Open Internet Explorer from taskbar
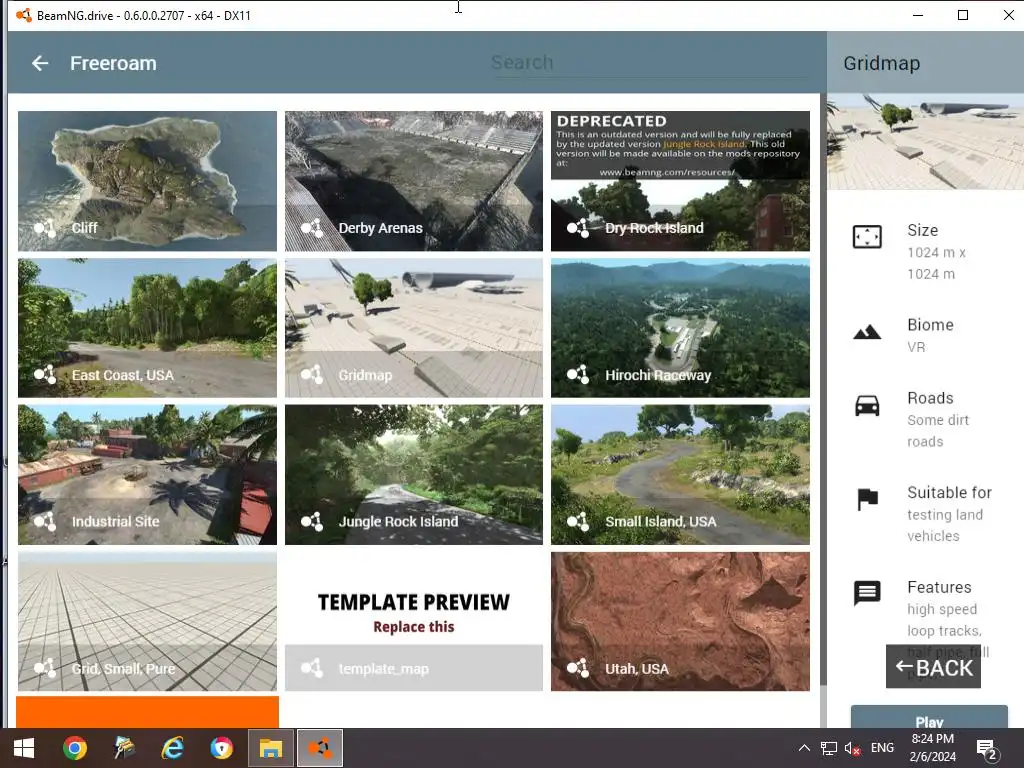The image size is (1024, 768). coord(172,748)
